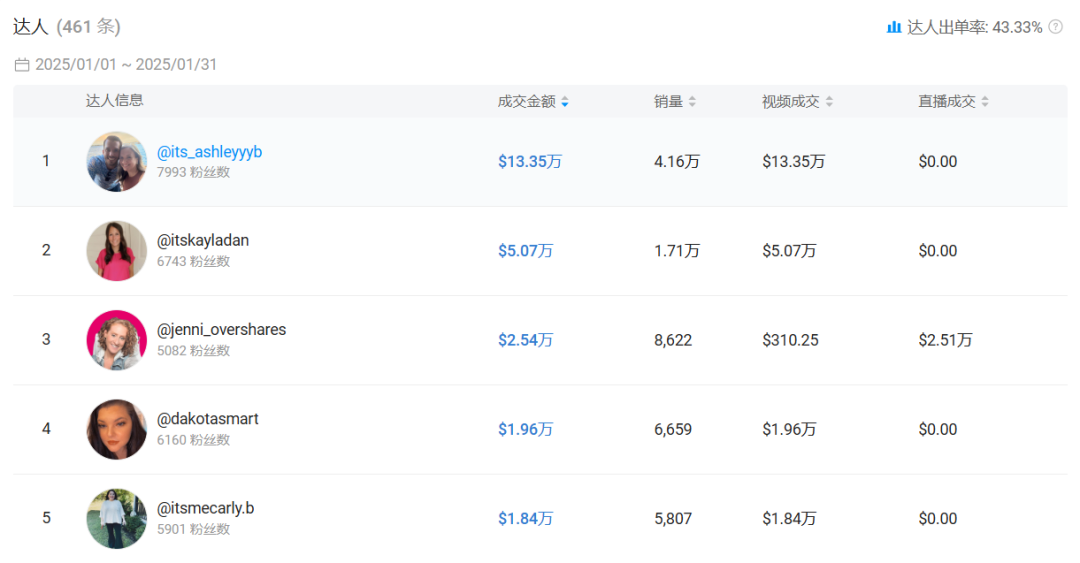Open @its_ashleyyyb profile link
The image size is (1080, 563).
point(209,152)
